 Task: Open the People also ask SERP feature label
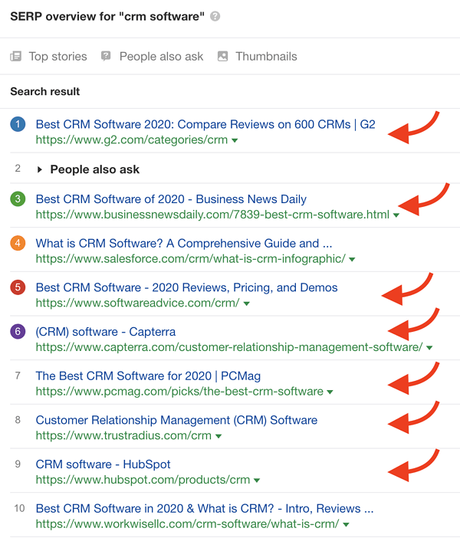coord(161,56)
